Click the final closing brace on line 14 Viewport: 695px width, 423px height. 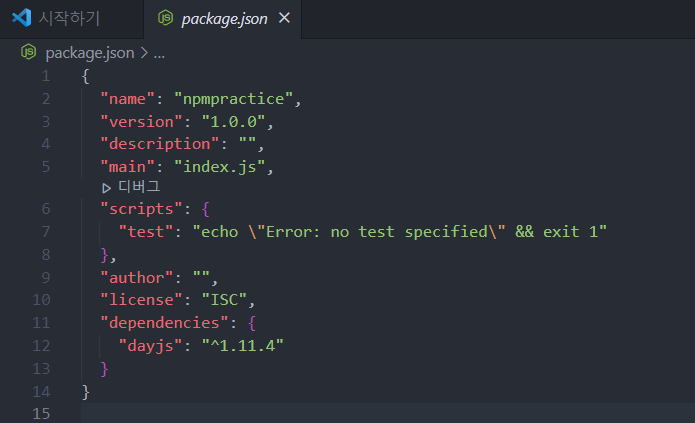tap(86, 392)
